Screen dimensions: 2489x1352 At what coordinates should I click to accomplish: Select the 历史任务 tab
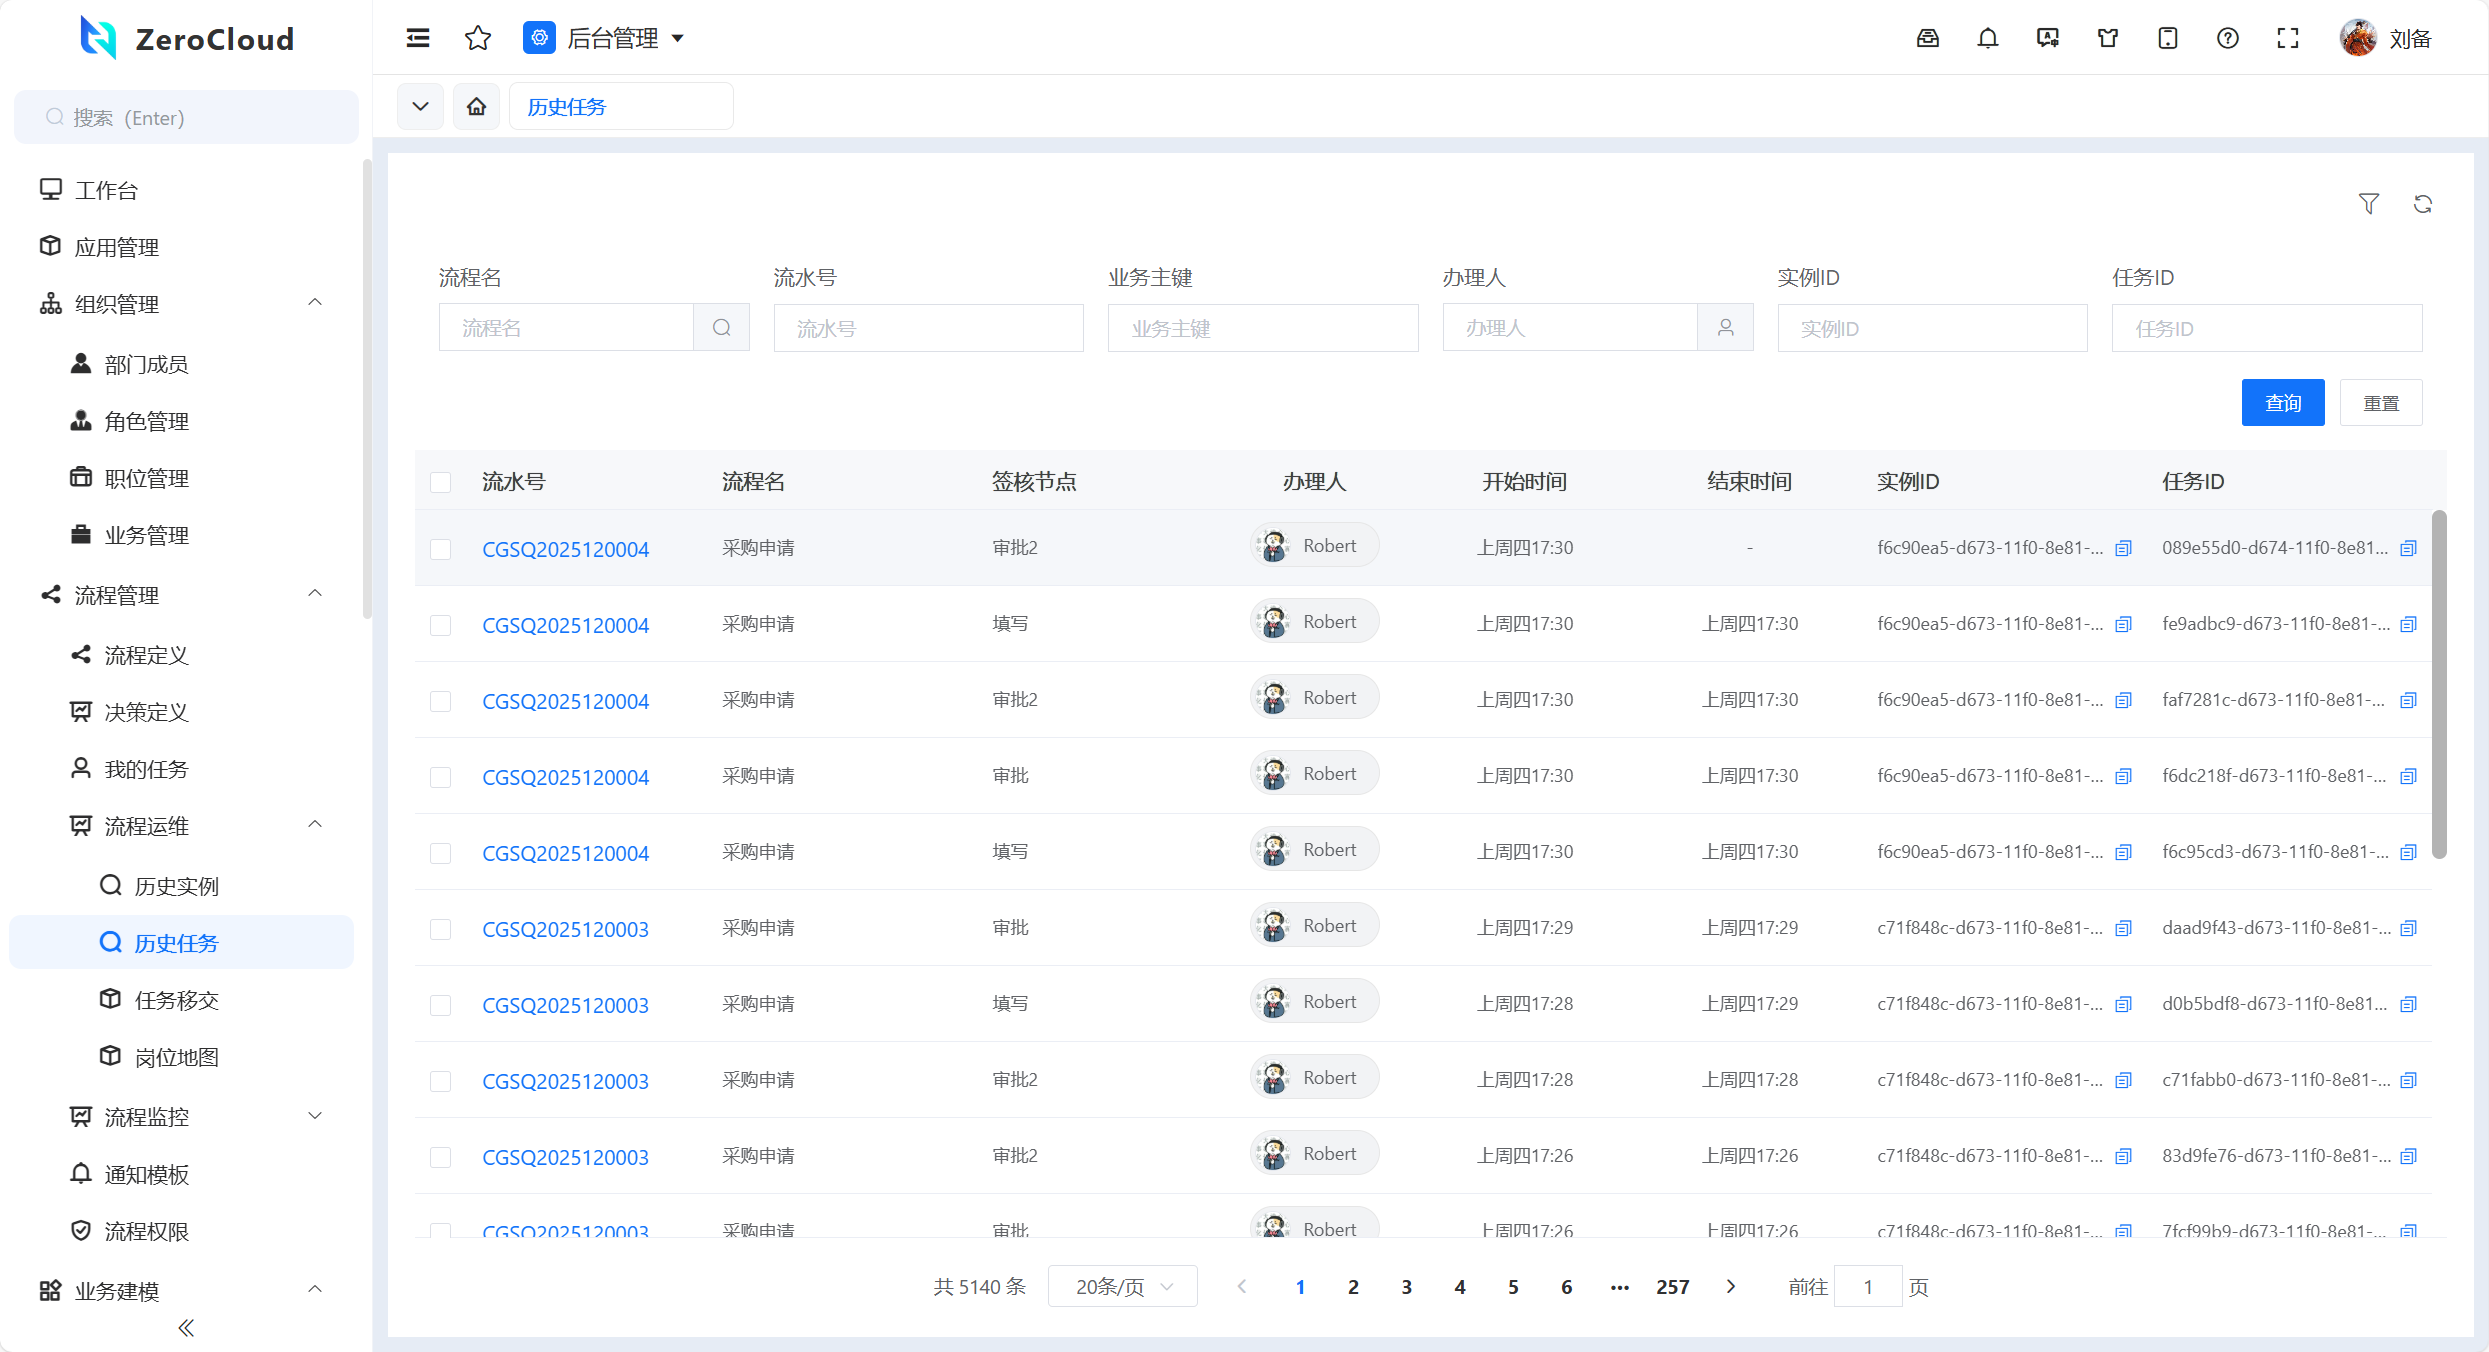(567, 106)
